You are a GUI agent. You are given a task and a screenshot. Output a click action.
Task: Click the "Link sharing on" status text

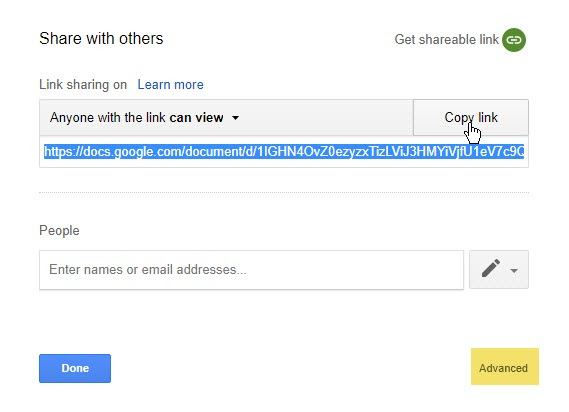(x=83, y=85)
